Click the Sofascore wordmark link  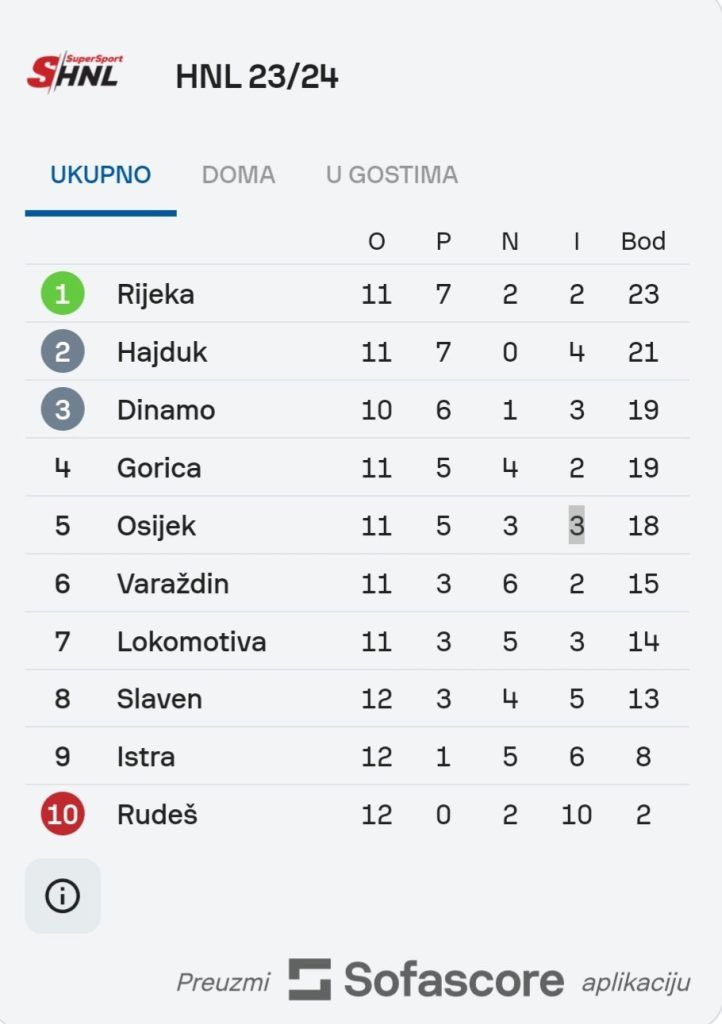point(454,980)
